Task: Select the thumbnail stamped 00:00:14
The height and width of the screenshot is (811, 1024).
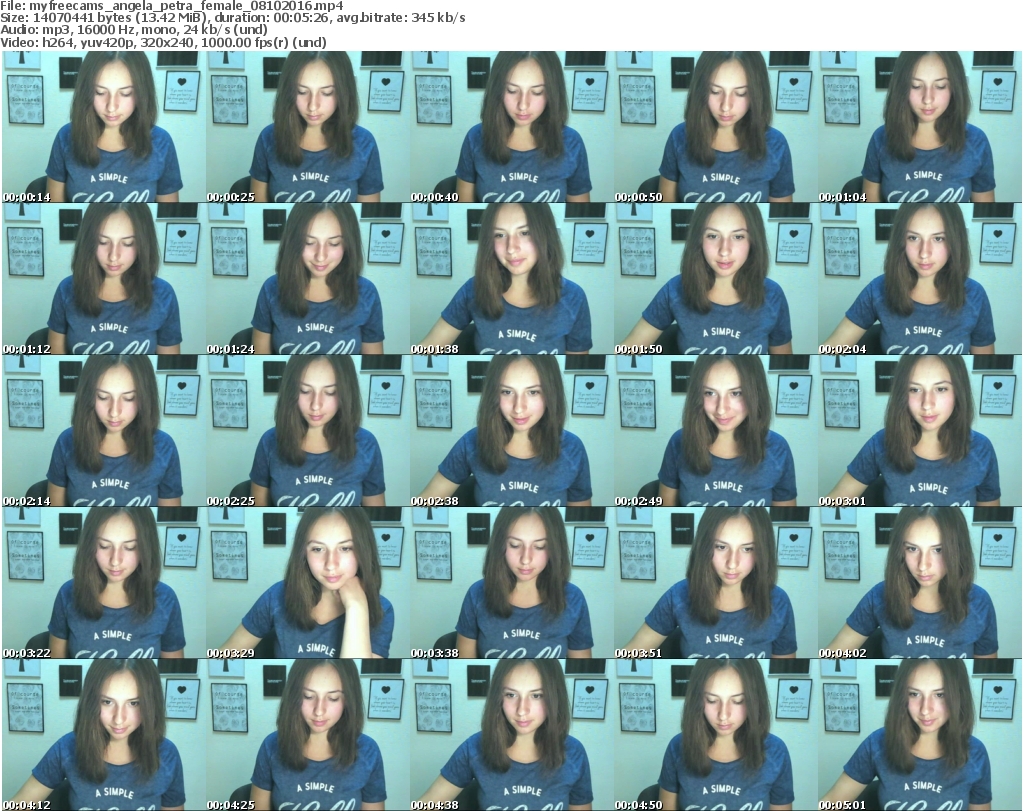Action: tap(104, 127)
